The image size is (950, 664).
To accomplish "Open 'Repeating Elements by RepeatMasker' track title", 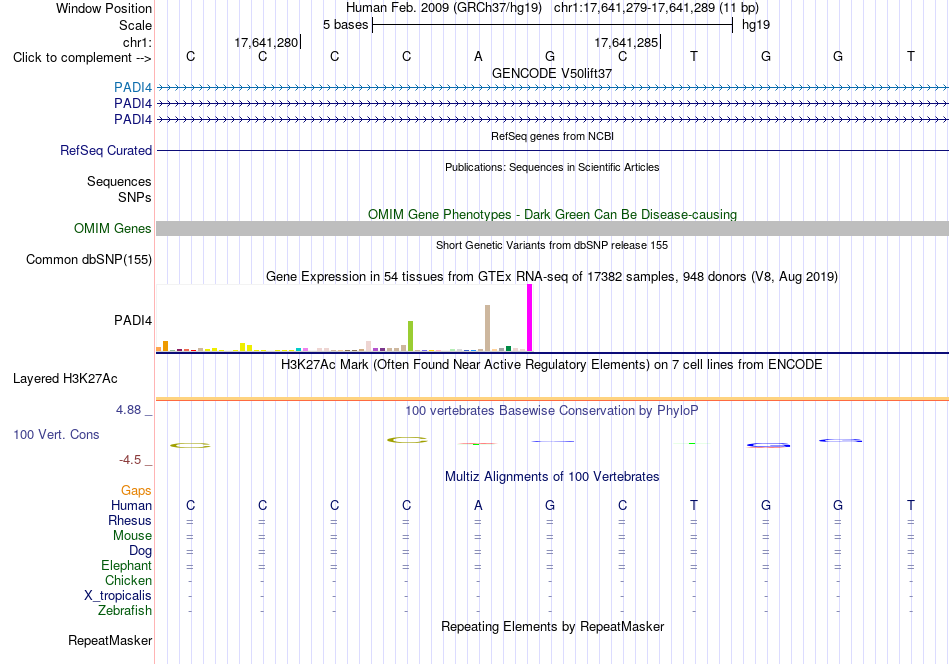I will (552, 626).
